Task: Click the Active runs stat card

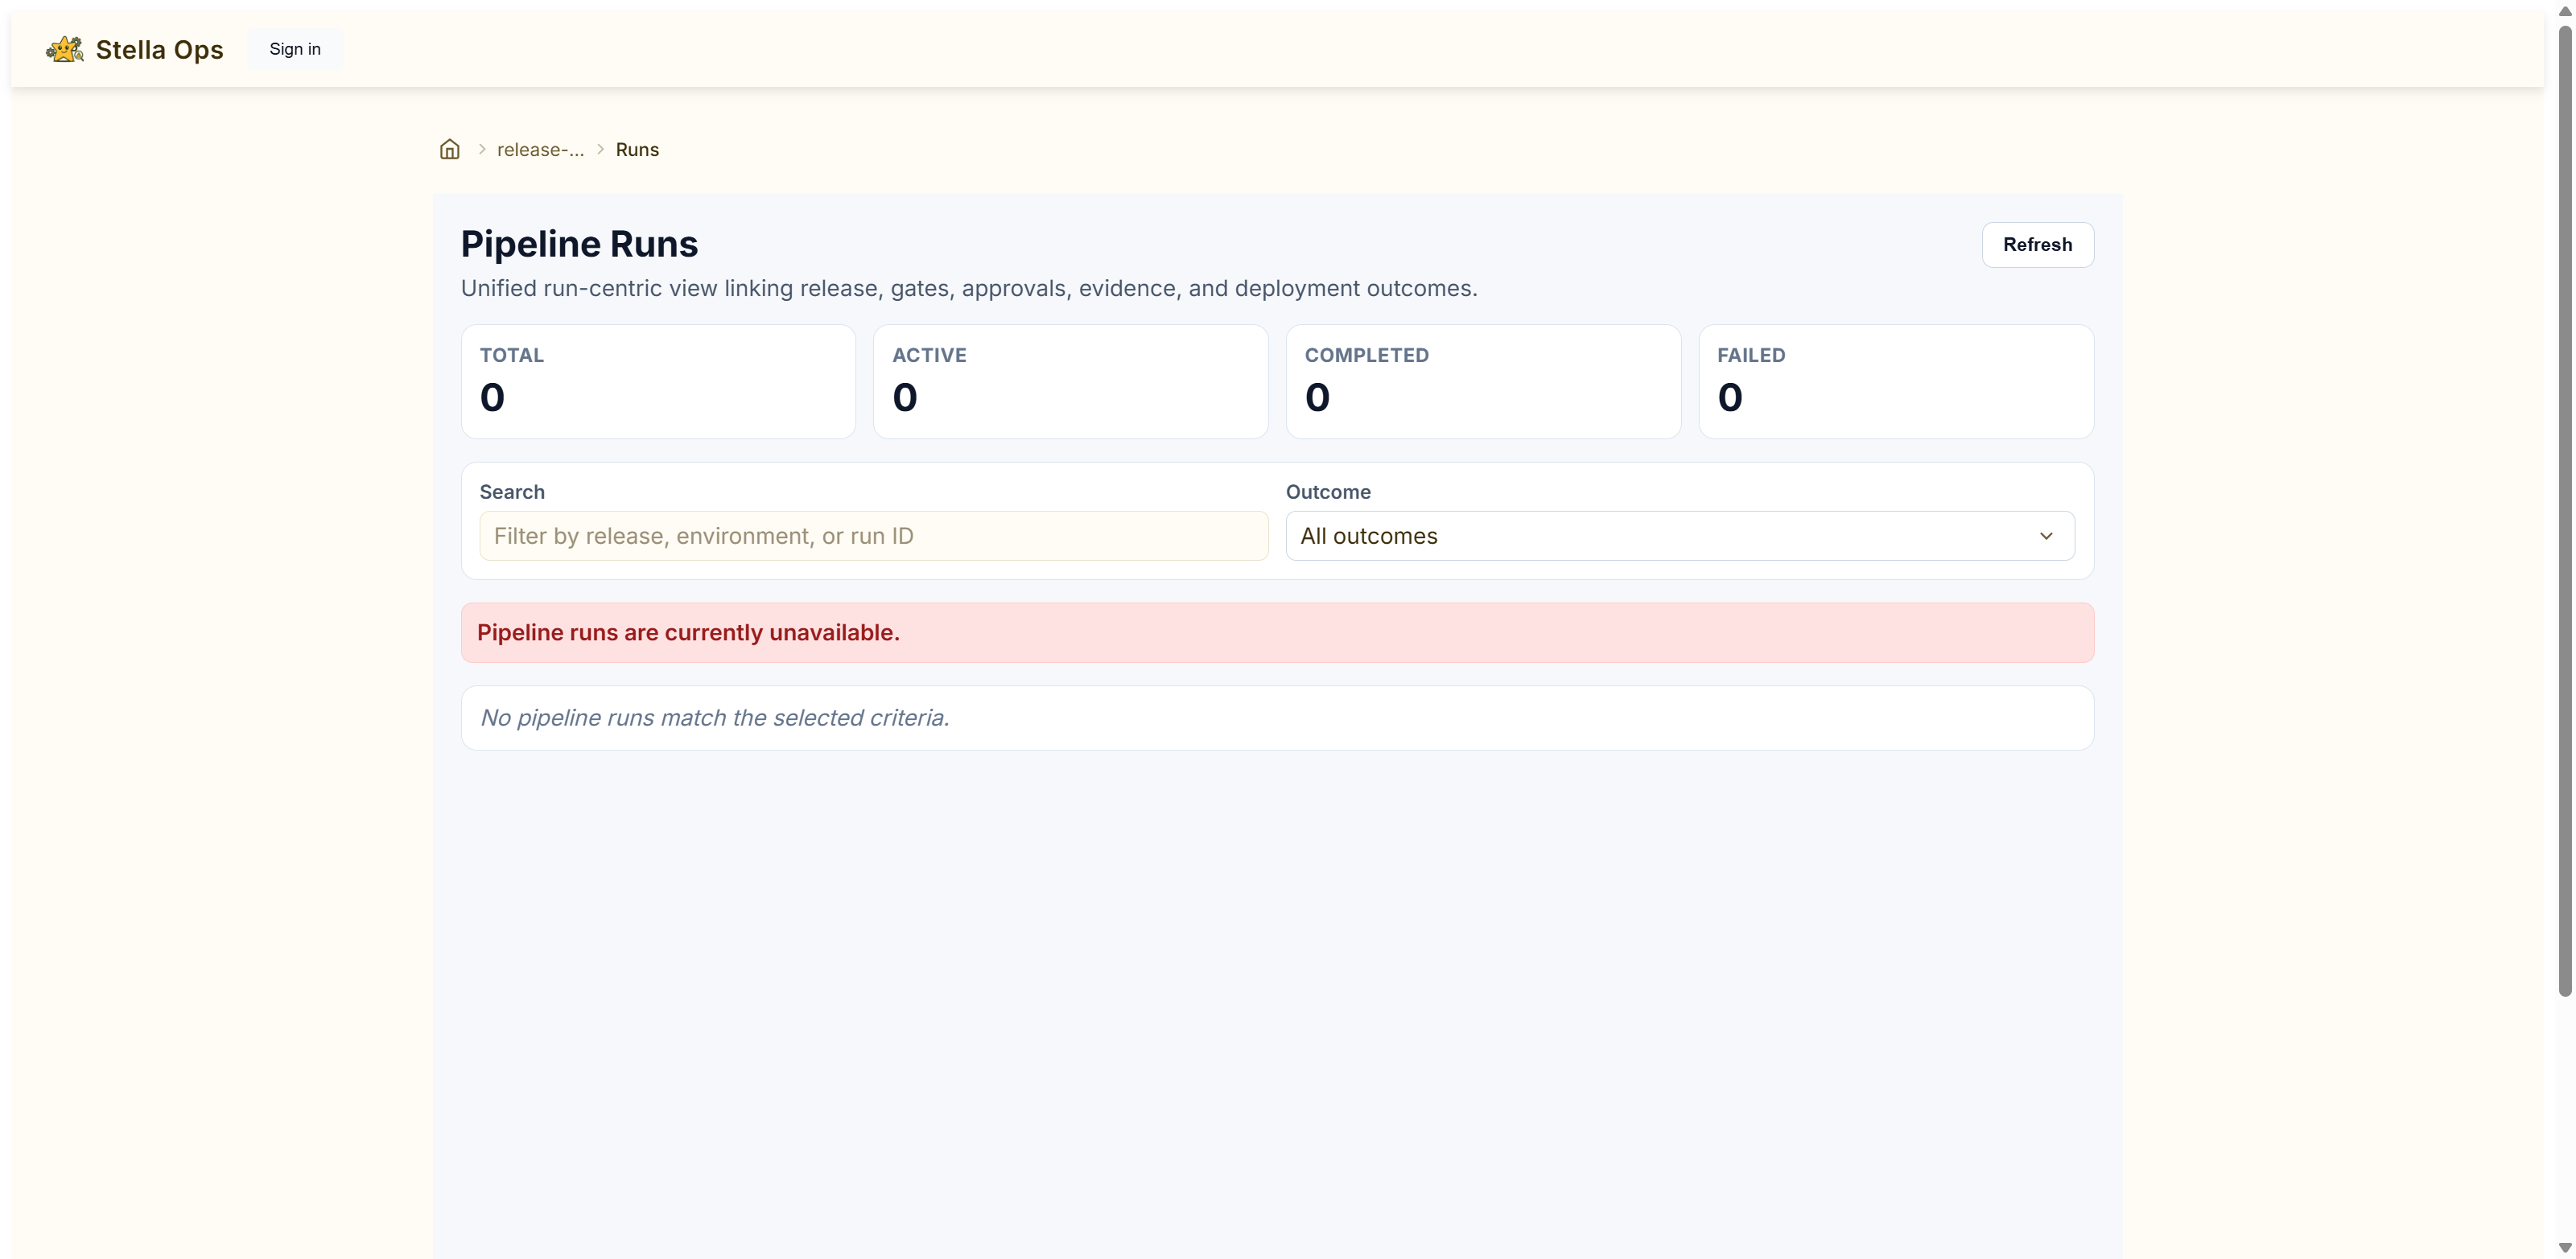Action: [1070, 381]
